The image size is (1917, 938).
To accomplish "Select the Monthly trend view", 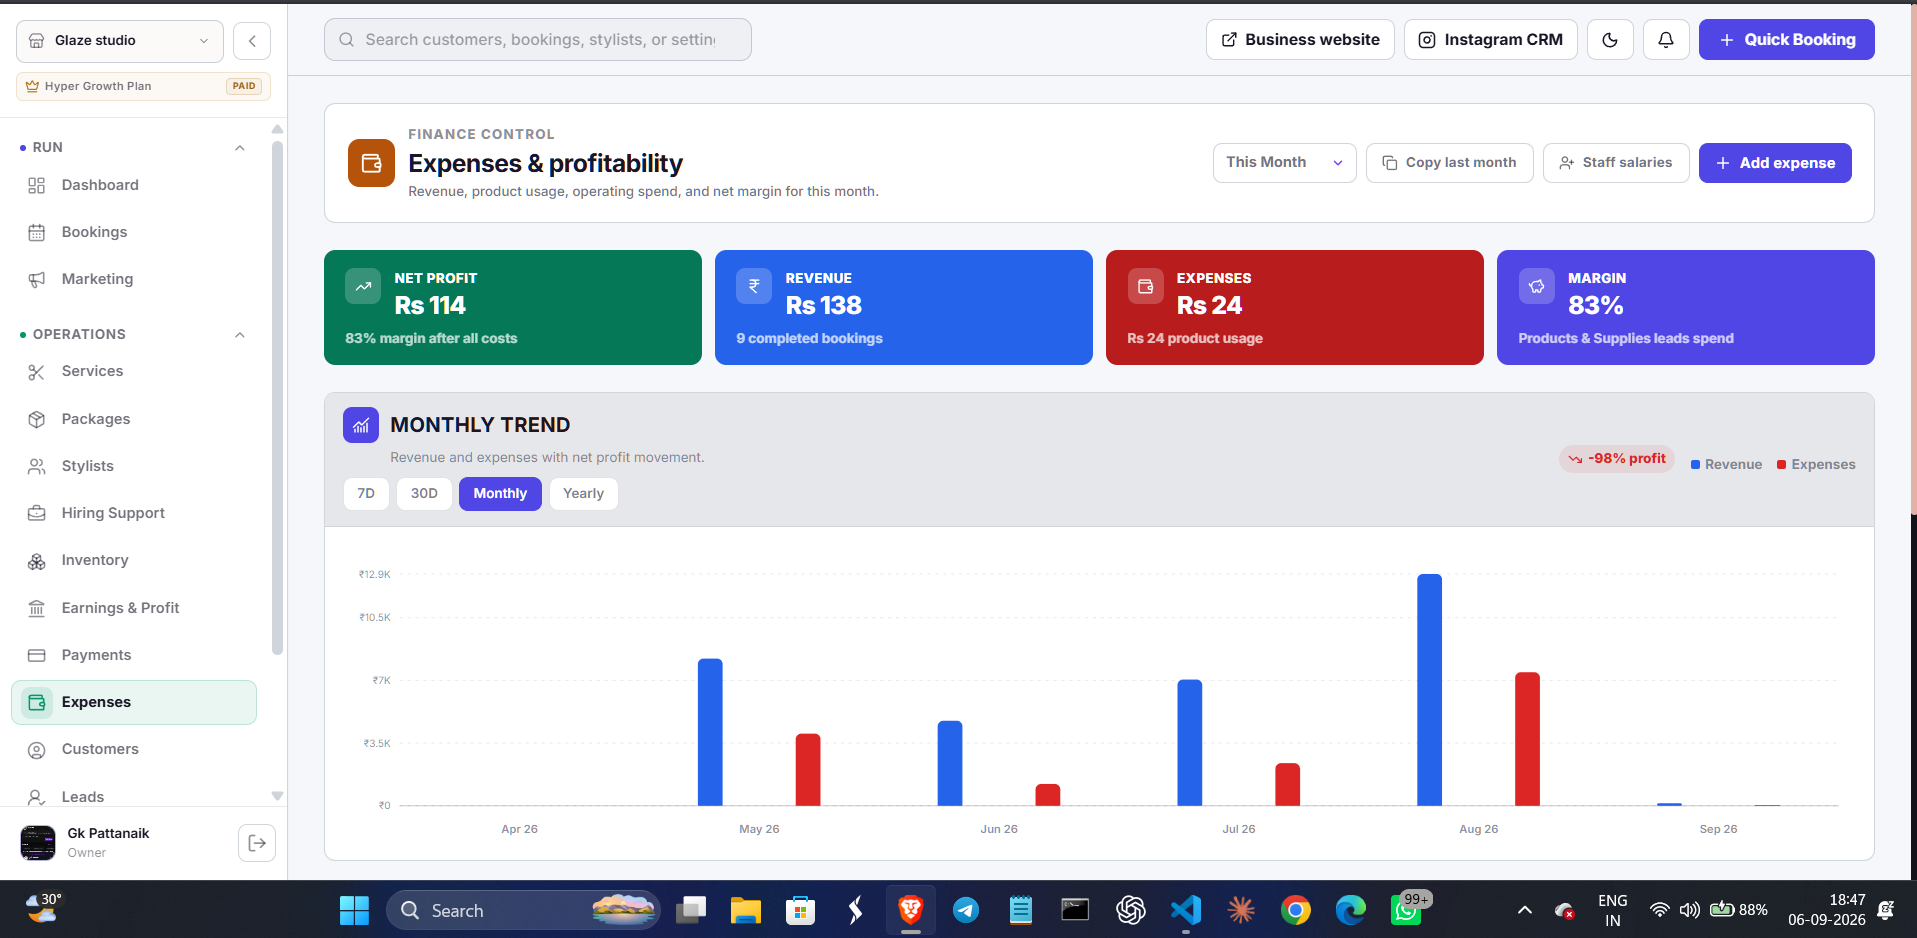I will point(500,494).
